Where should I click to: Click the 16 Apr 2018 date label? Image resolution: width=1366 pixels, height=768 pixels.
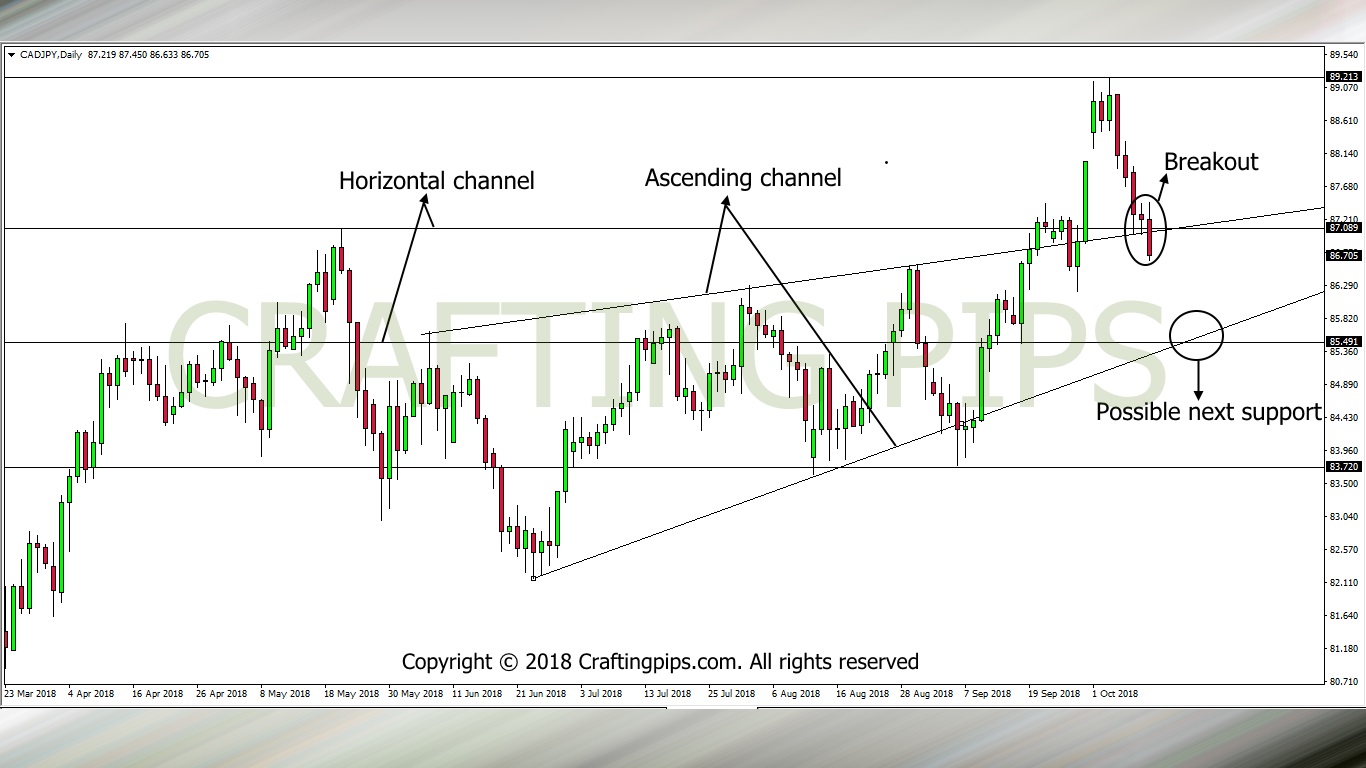click(158, 693)
